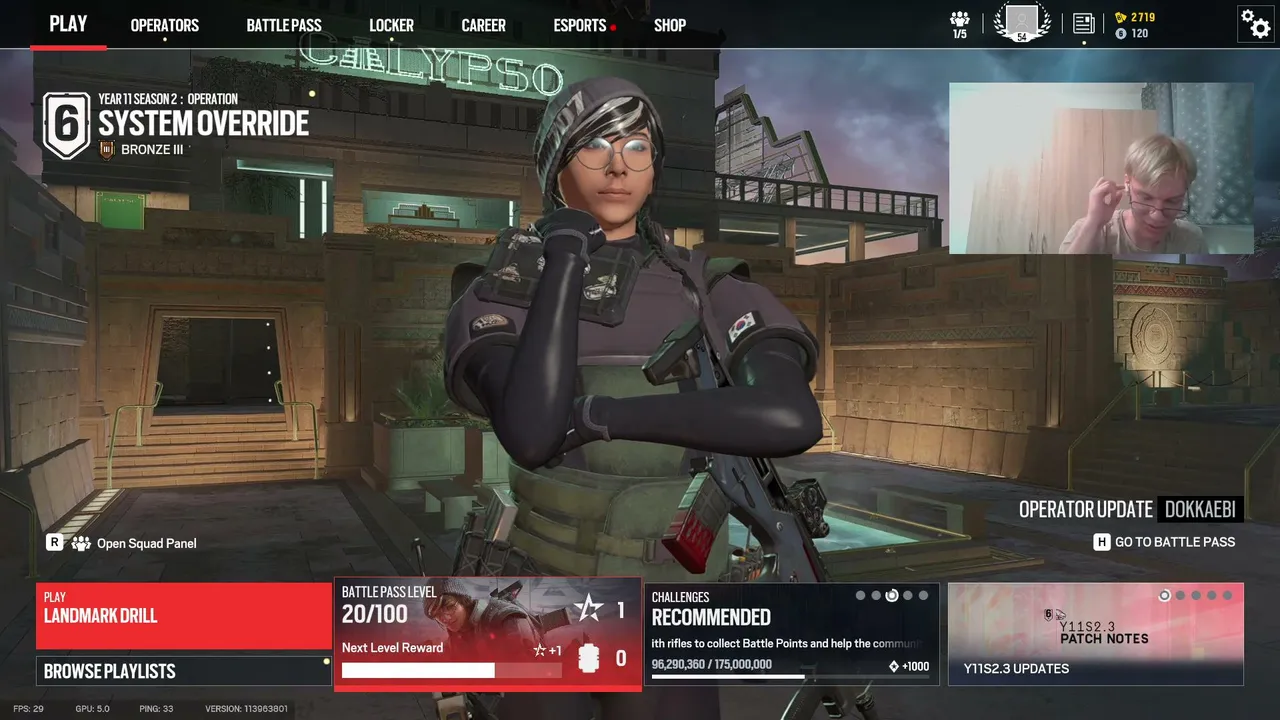Click the Next Level Reward progress bar
The height and width of the screenshot is (720, 1280).
[451, 670]
